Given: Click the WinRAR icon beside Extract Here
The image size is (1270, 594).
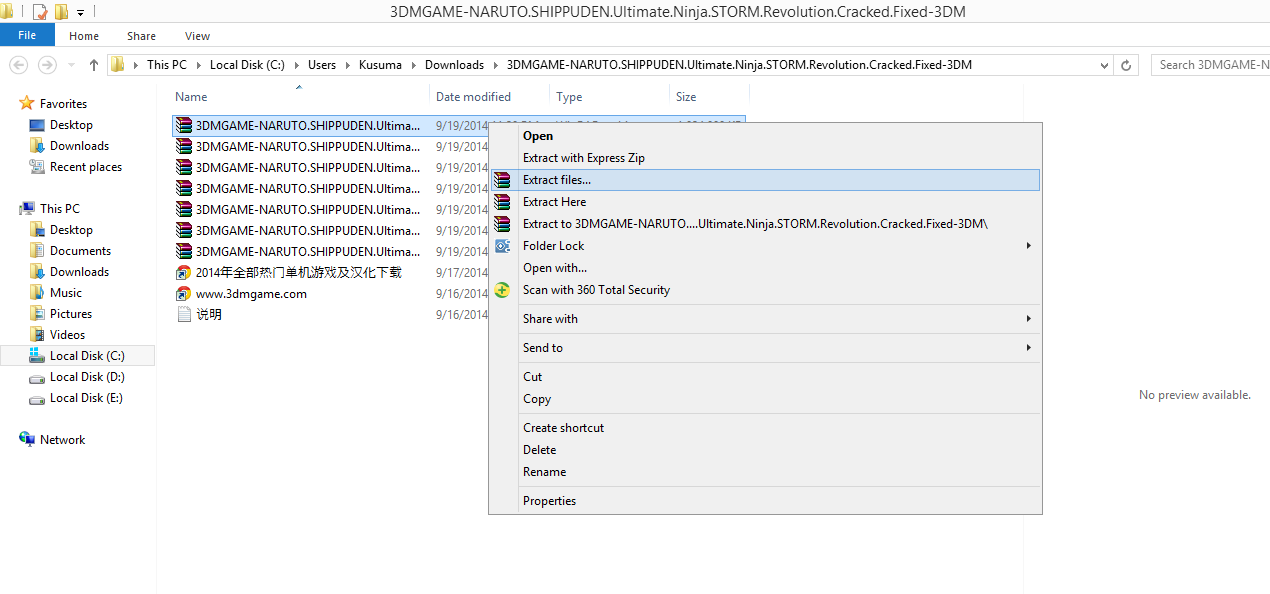Looking at the screenshot, I should point(502,202).
